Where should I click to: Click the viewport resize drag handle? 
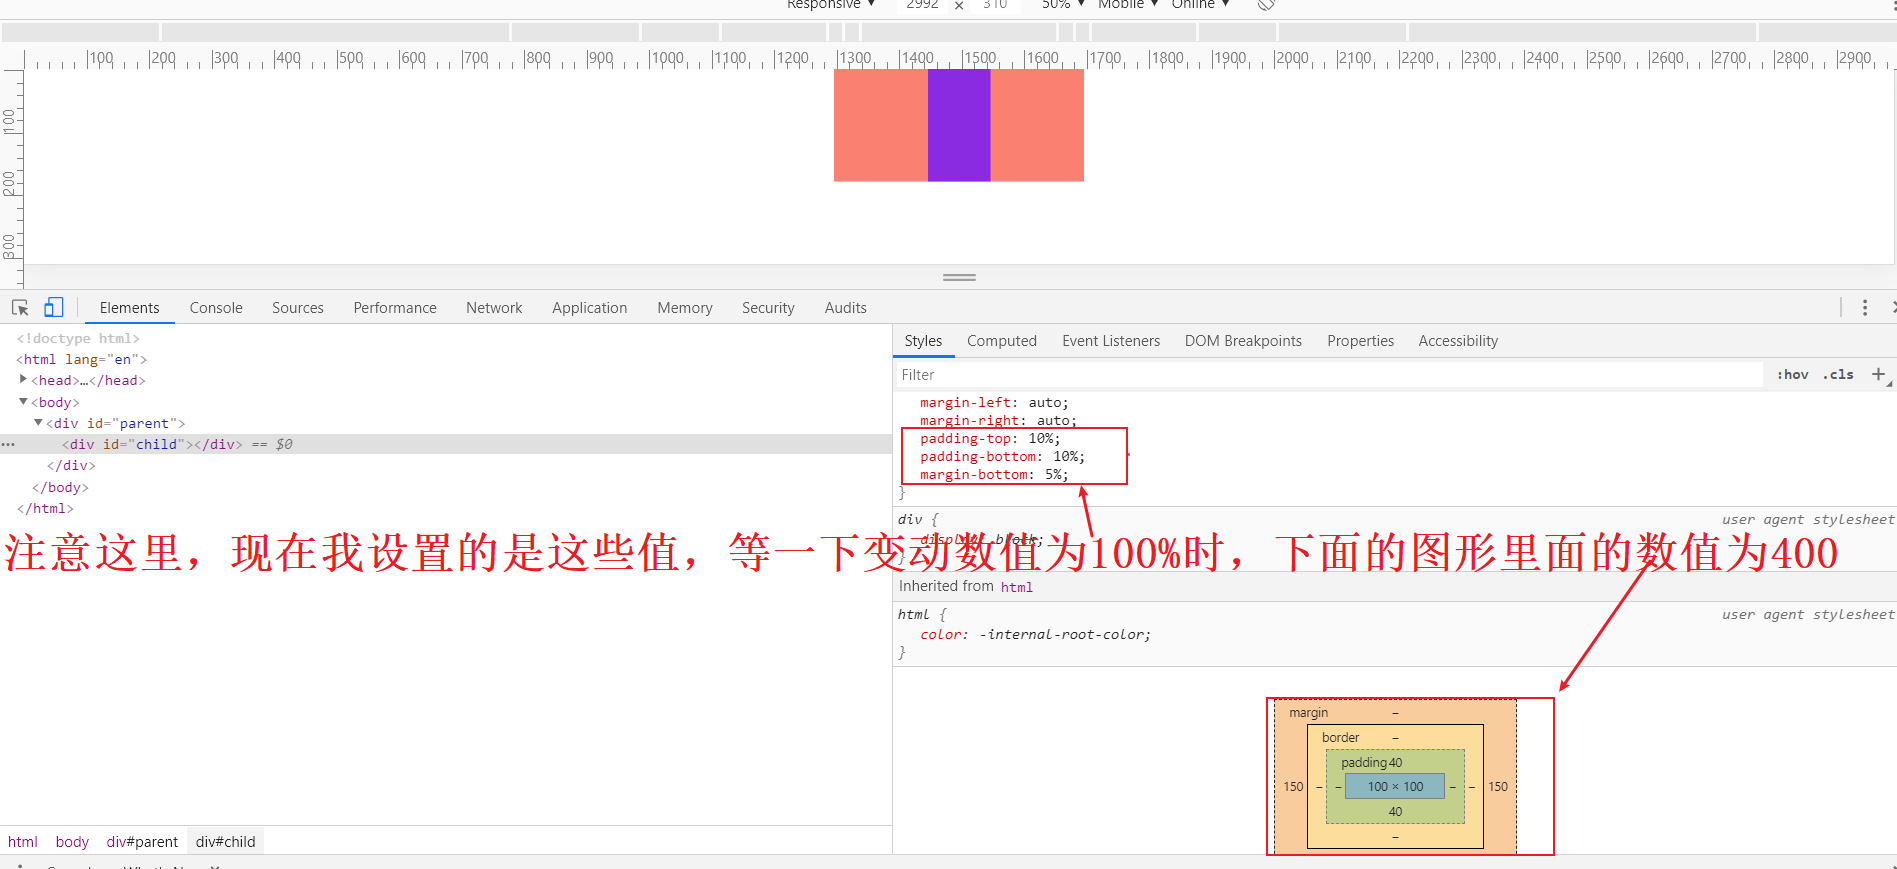(959, 277)
